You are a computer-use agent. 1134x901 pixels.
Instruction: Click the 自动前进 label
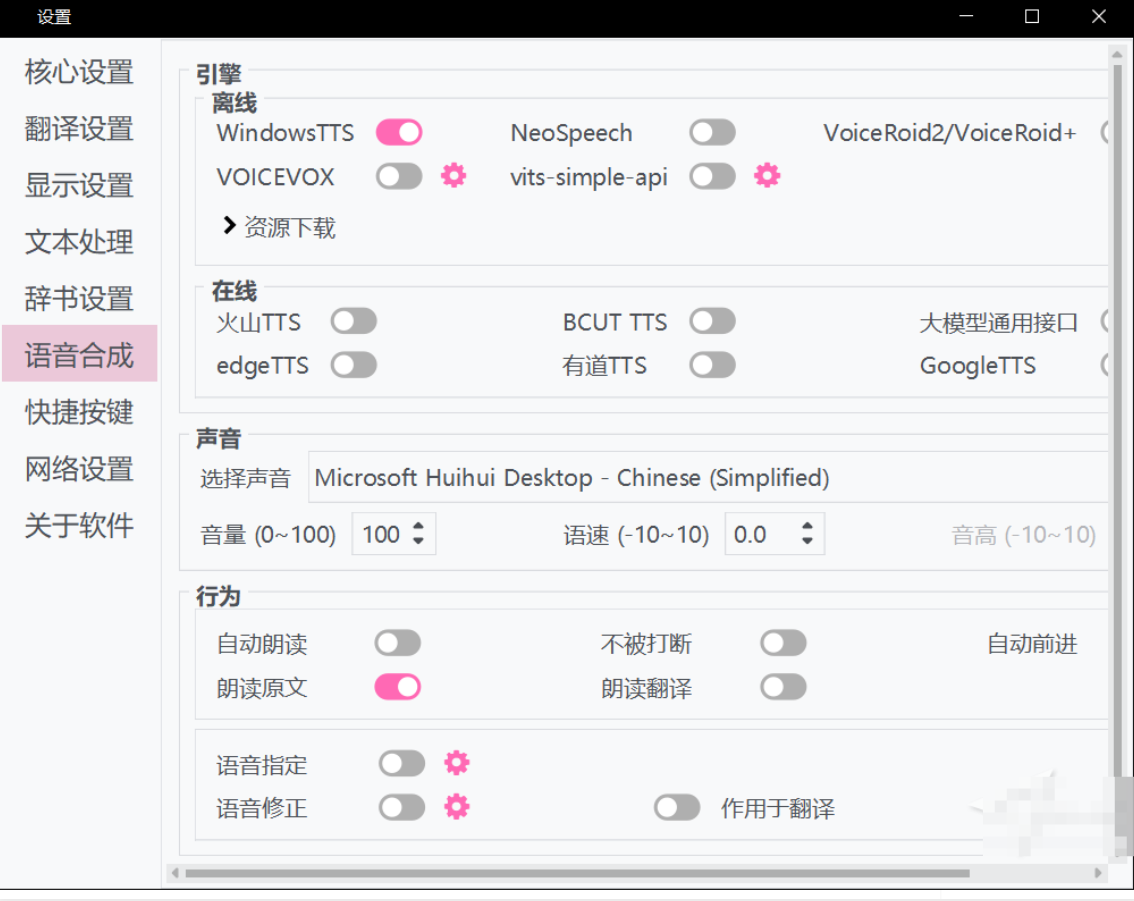(1032, 643)
